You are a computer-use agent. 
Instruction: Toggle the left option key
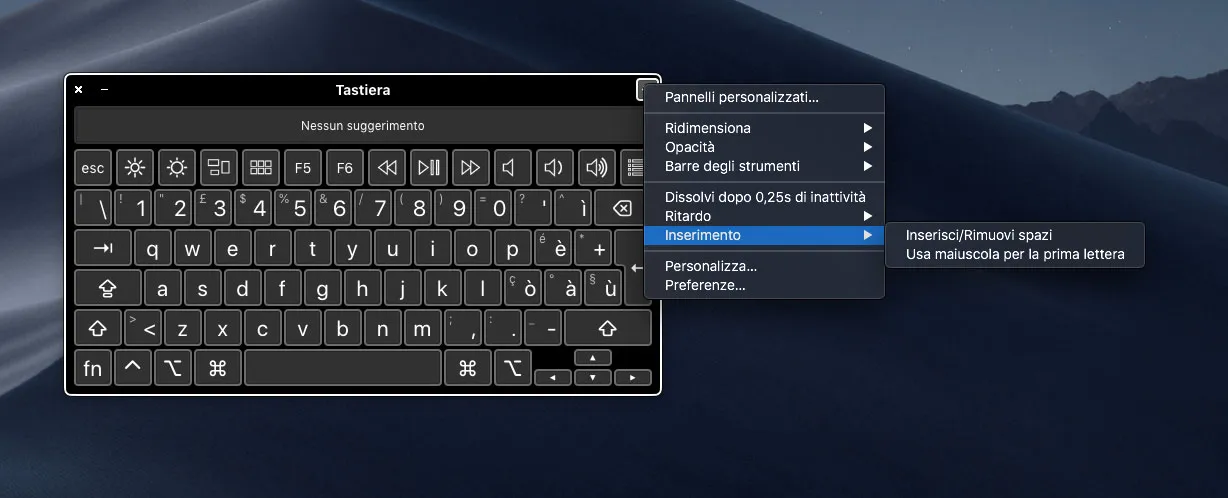173,368
